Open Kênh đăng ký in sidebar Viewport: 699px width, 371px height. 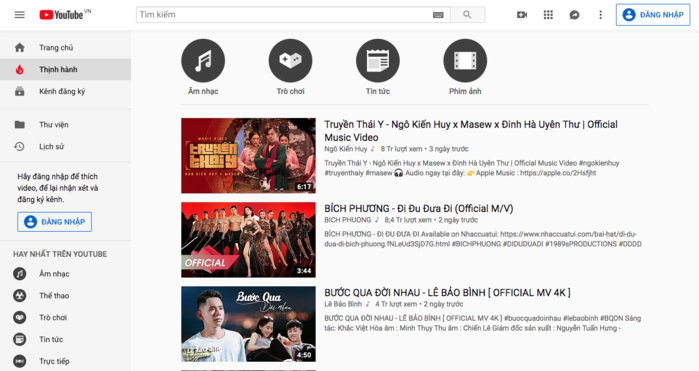tap(66, 91)
